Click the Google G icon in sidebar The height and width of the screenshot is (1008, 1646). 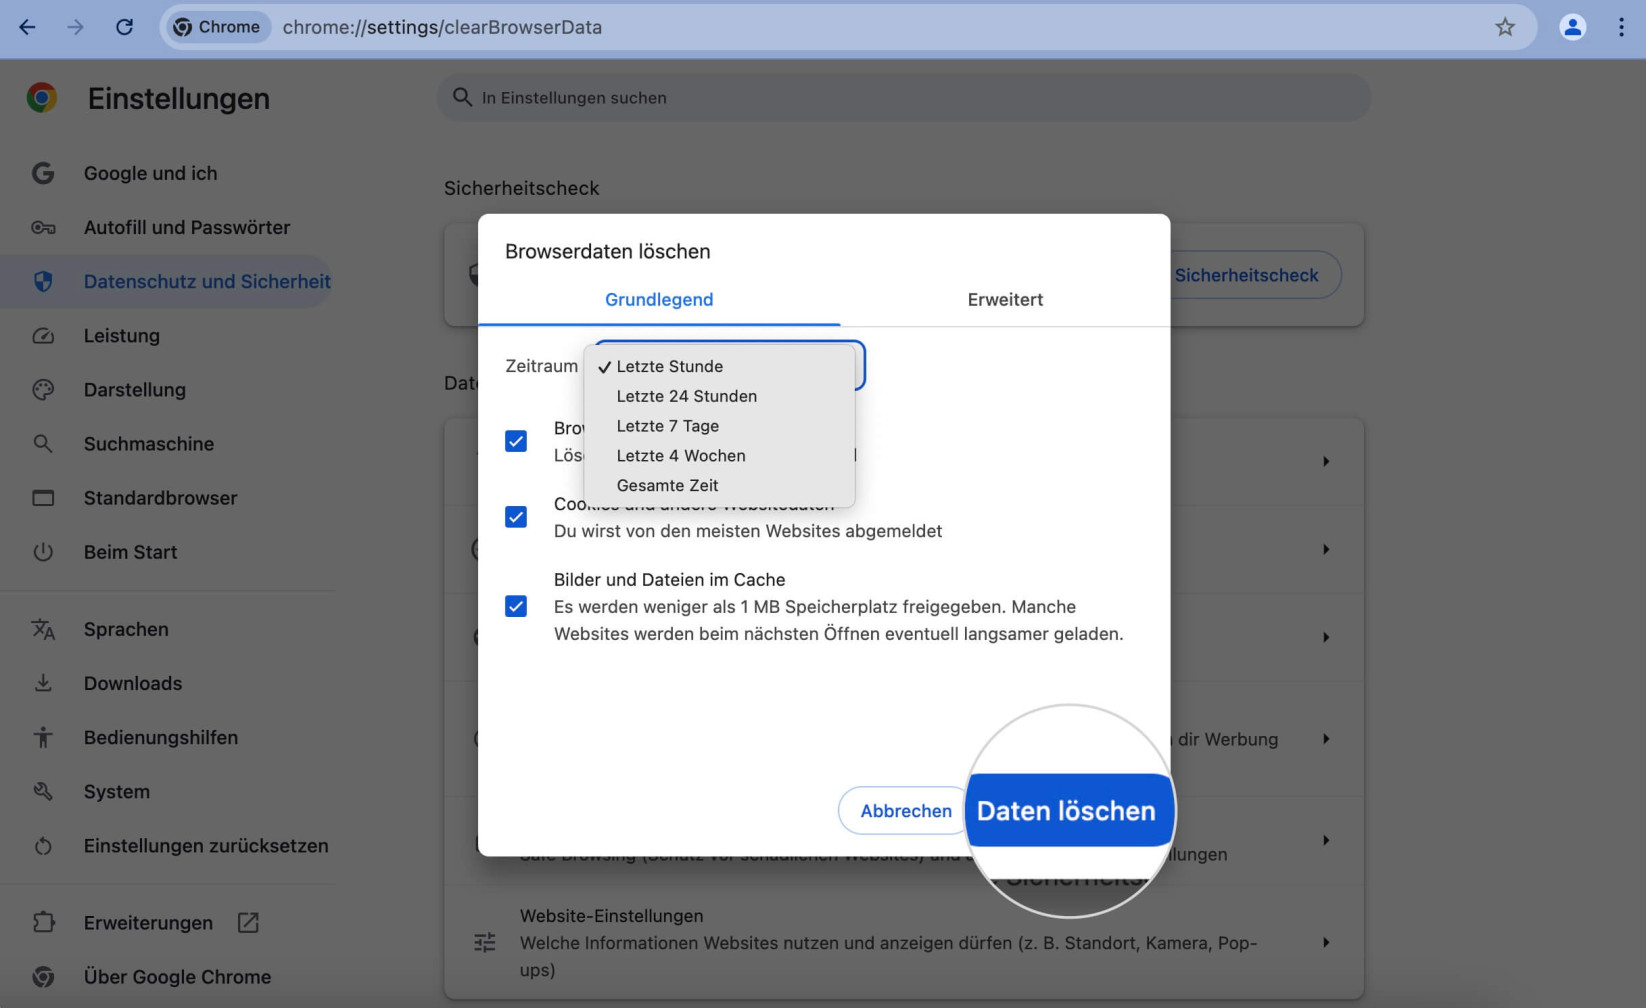pyautogui.click(x=43, y=173)
